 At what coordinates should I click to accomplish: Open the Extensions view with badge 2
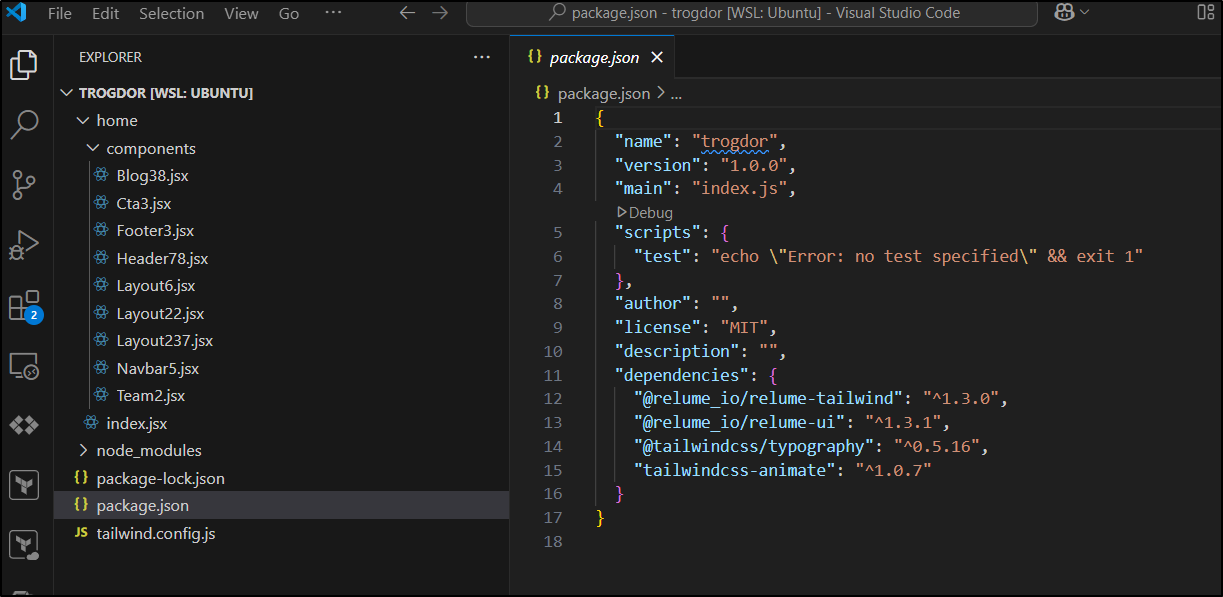pyautogui.click(x=24, y=307)
